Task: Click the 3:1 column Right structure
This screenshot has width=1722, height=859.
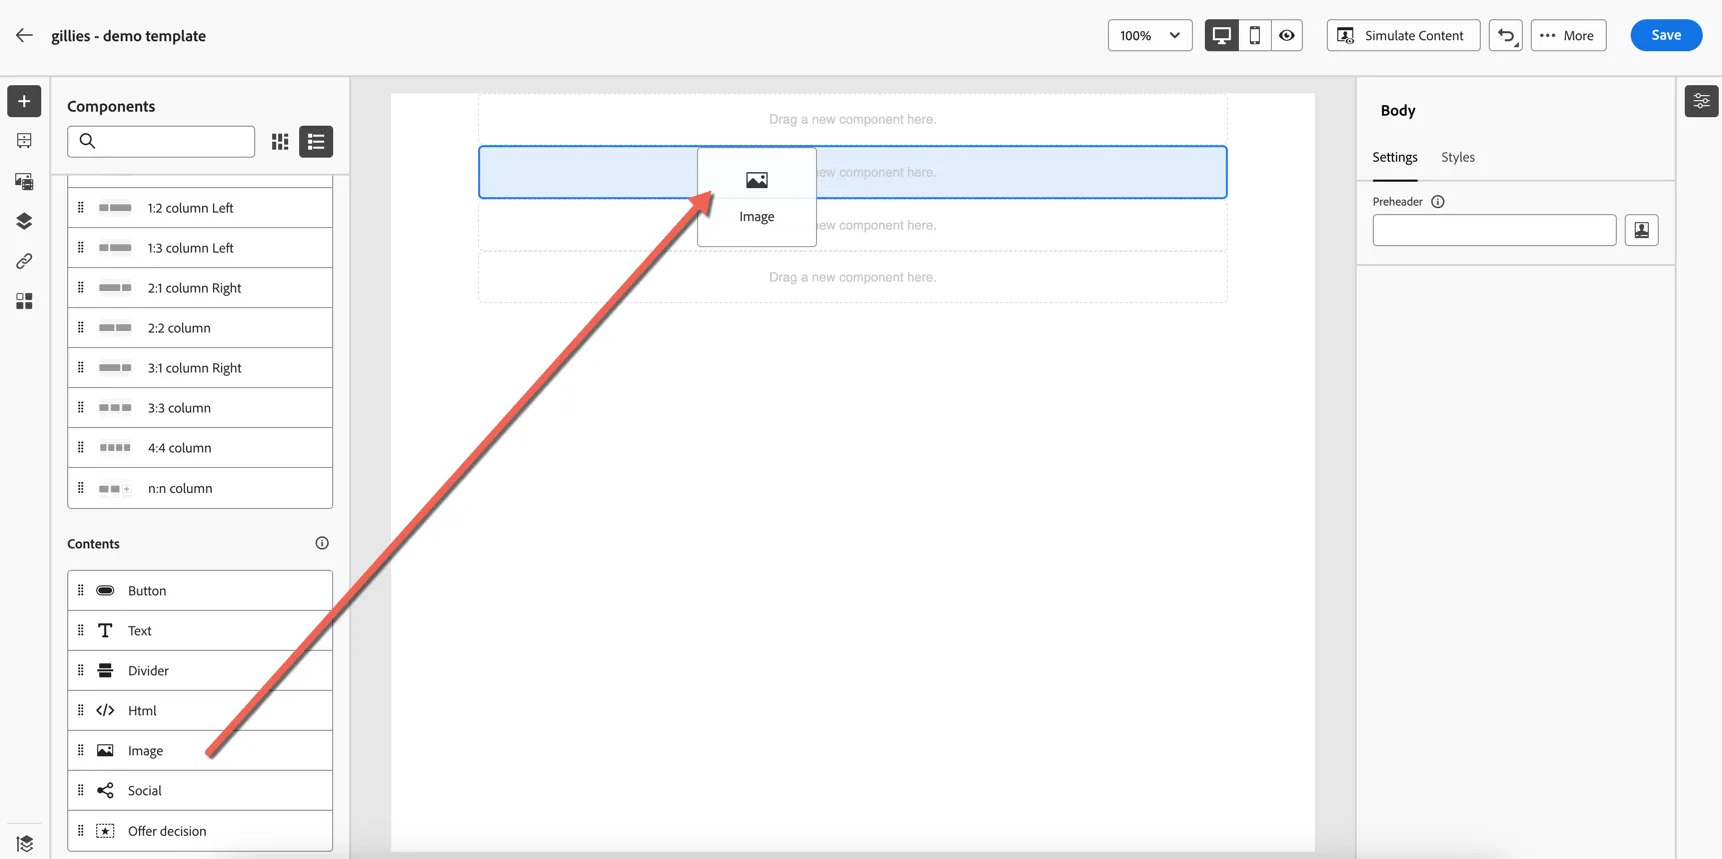Action: click(200, 368)
